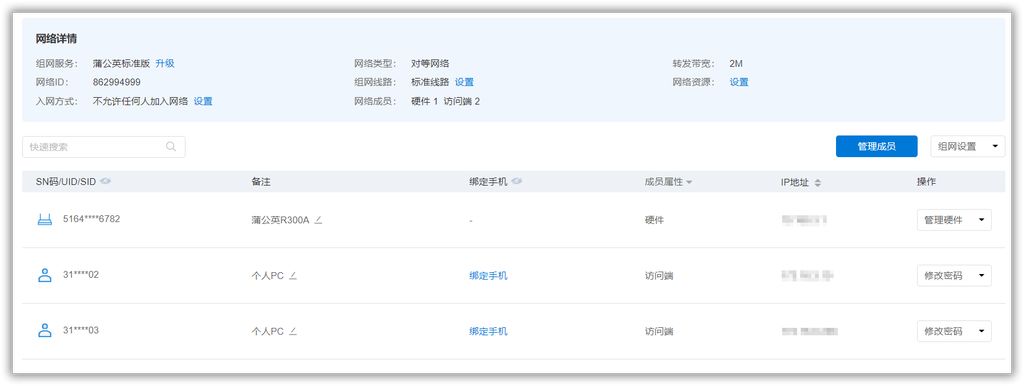Click 绑定手机 link for 31****03

click(x=488, y=331)
